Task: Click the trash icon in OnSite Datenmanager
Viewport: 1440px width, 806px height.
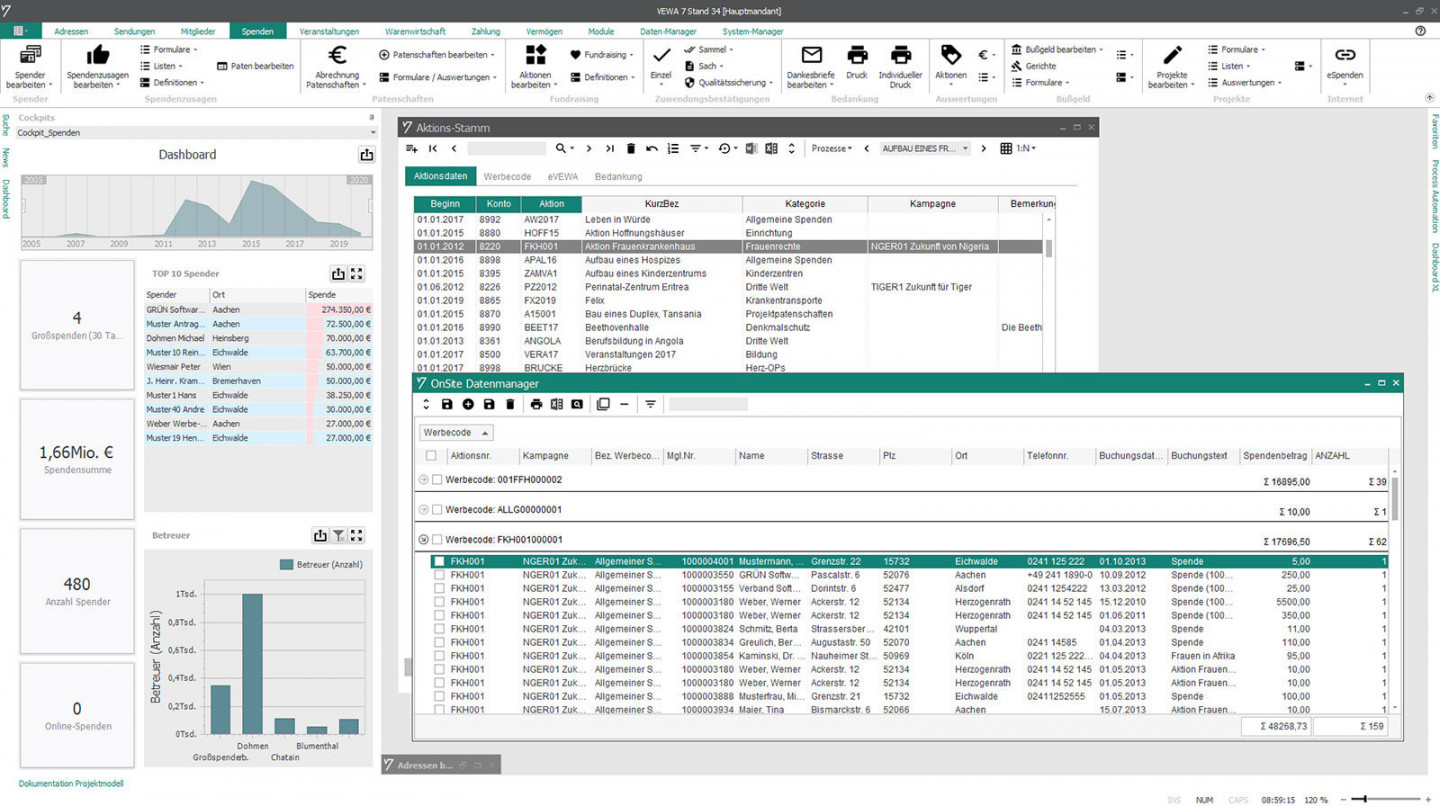Action: coord(510,404)
